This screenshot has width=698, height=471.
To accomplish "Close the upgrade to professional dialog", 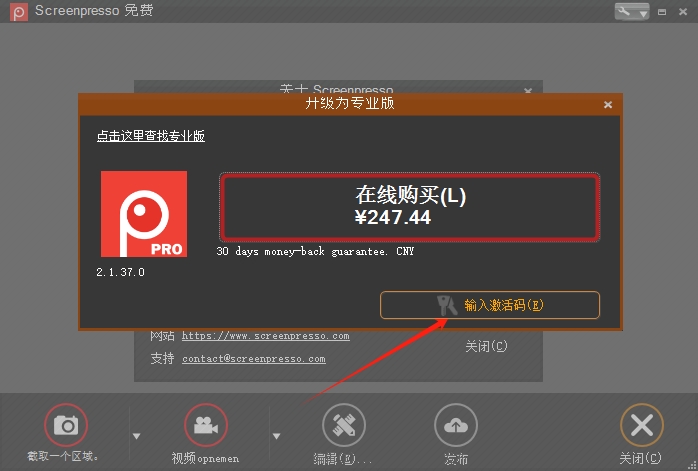I will pos(608,104).
